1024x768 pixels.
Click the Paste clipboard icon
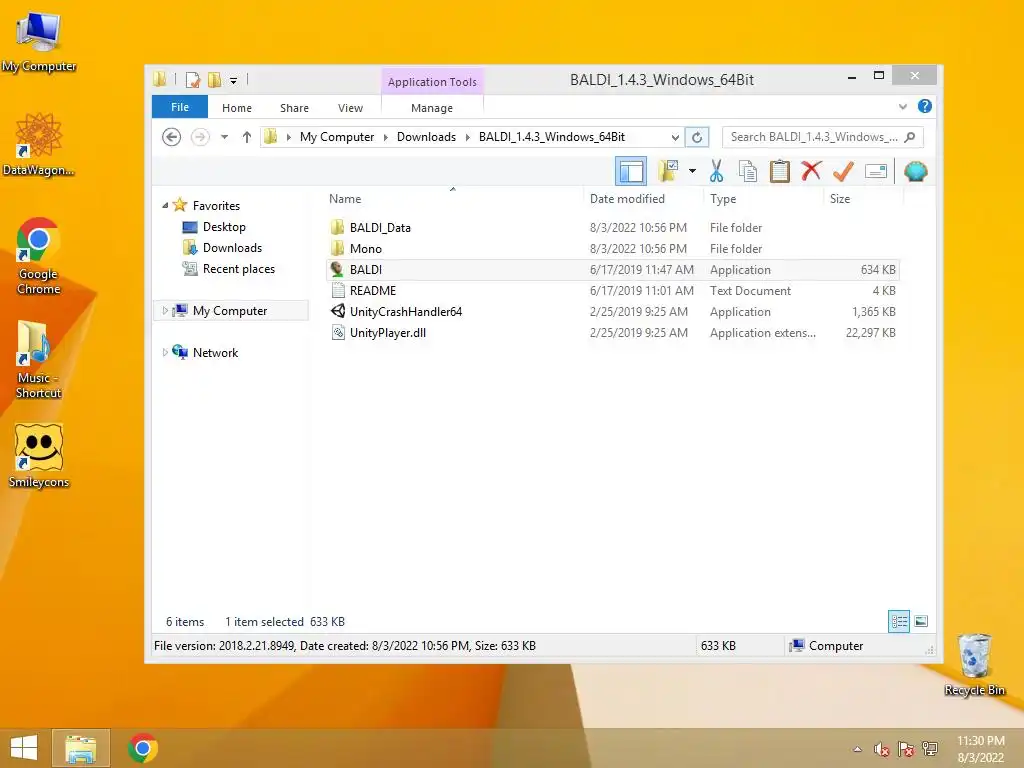(x=779, y=171)
